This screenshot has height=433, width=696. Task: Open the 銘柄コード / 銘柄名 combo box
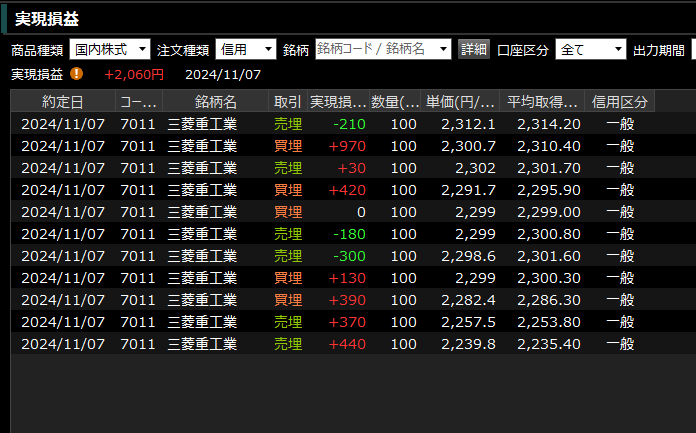tap(383, 49)
